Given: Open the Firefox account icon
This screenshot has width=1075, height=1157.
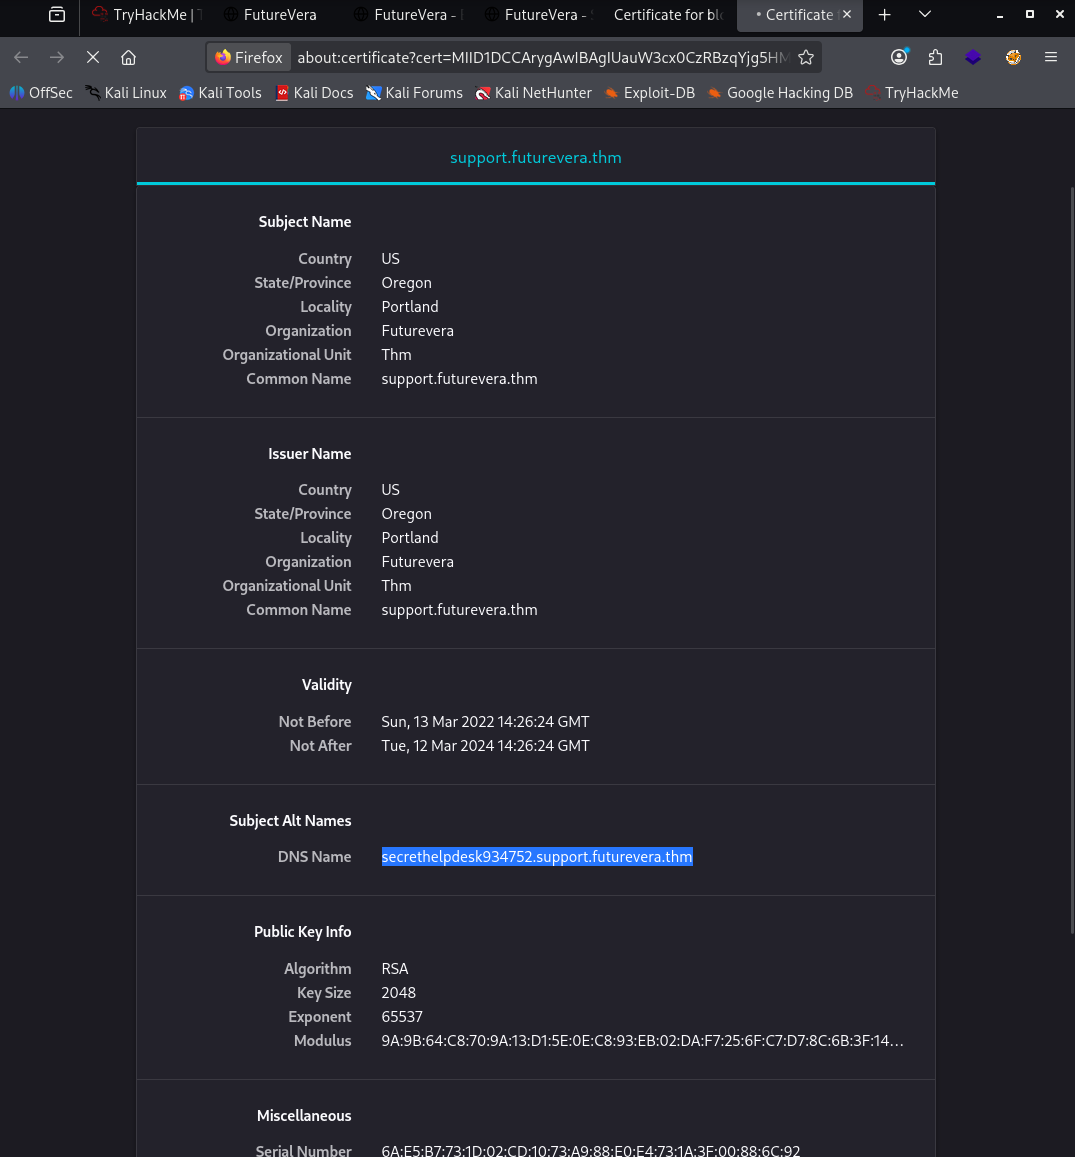Looking at the screenshot, I should pos(899,57).
